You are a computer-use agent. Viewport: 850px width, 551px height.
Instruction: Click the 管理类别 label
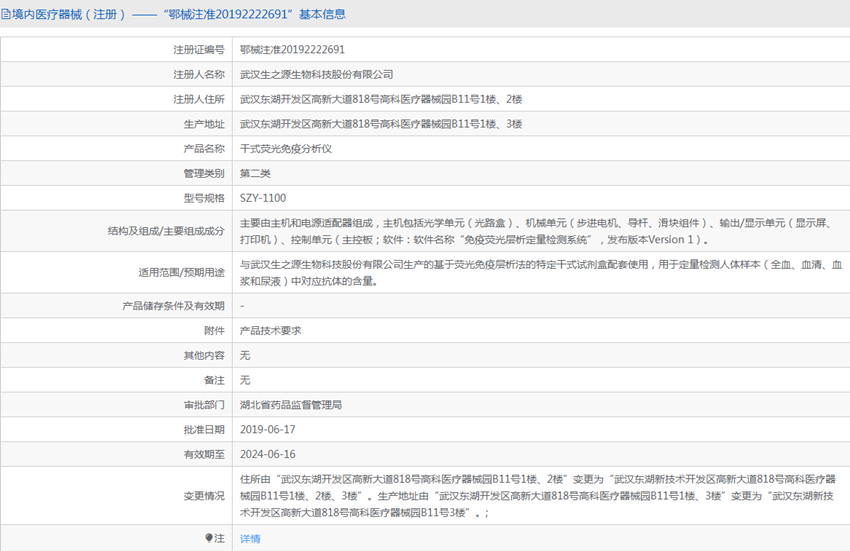pyautogui.click(x=204, y=174)
